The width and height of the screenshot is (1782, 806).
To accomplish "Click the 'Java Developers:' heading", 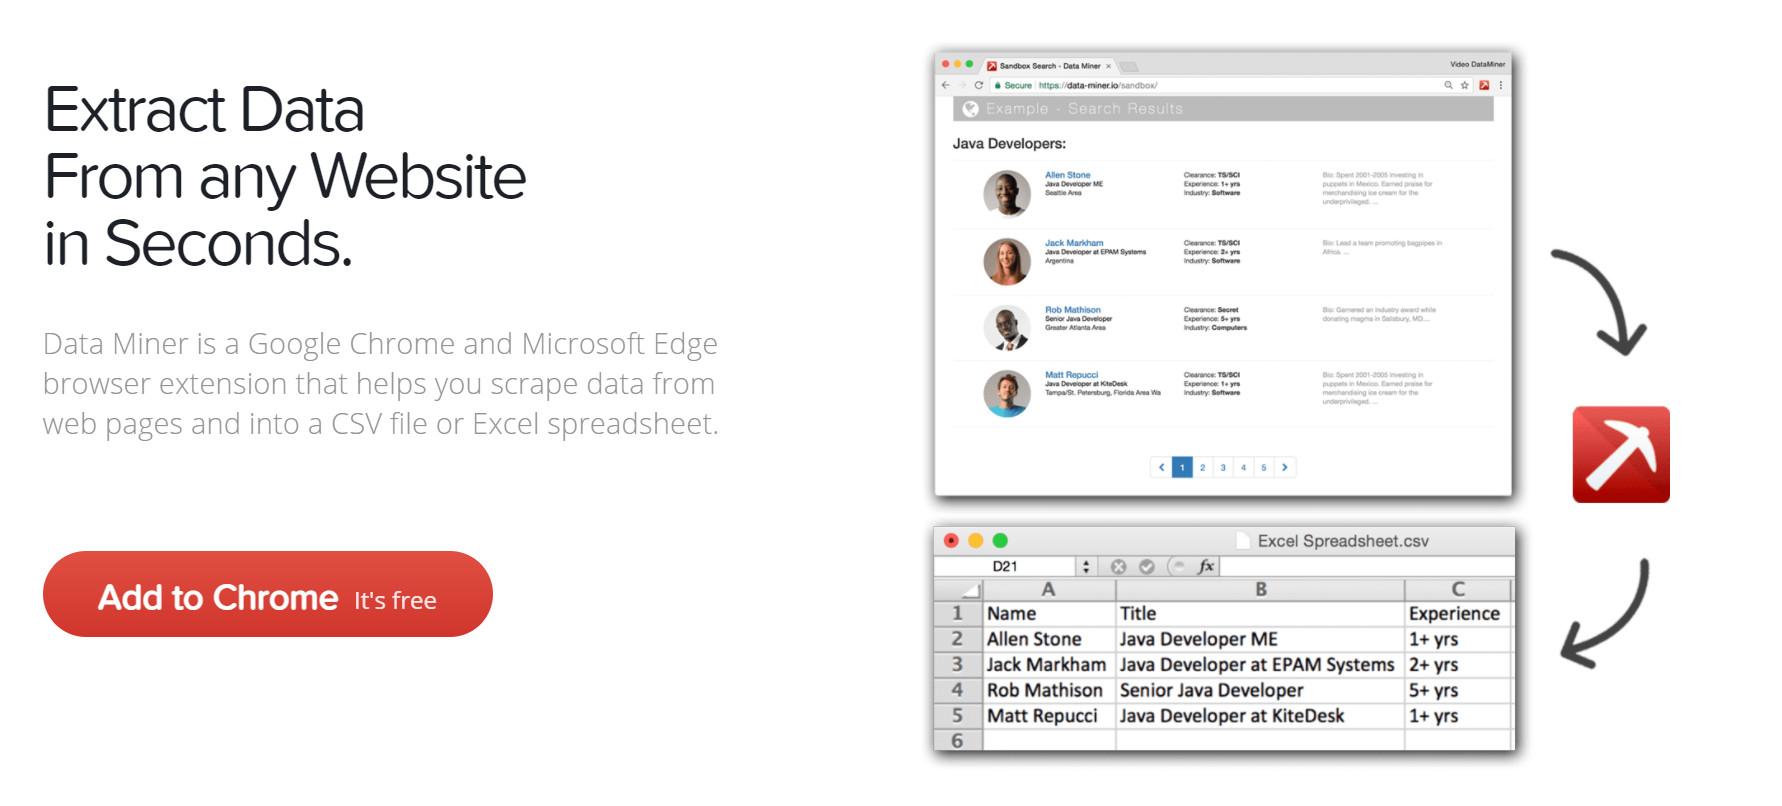I will (1009, 144).
